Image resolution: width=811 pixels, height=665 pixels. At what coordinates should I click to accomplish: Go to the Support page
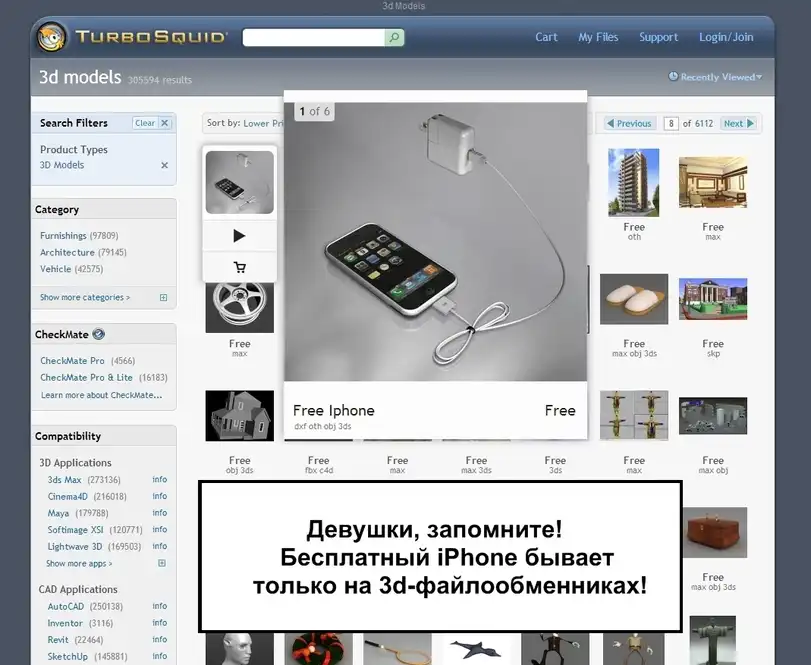tap(658, 37)
